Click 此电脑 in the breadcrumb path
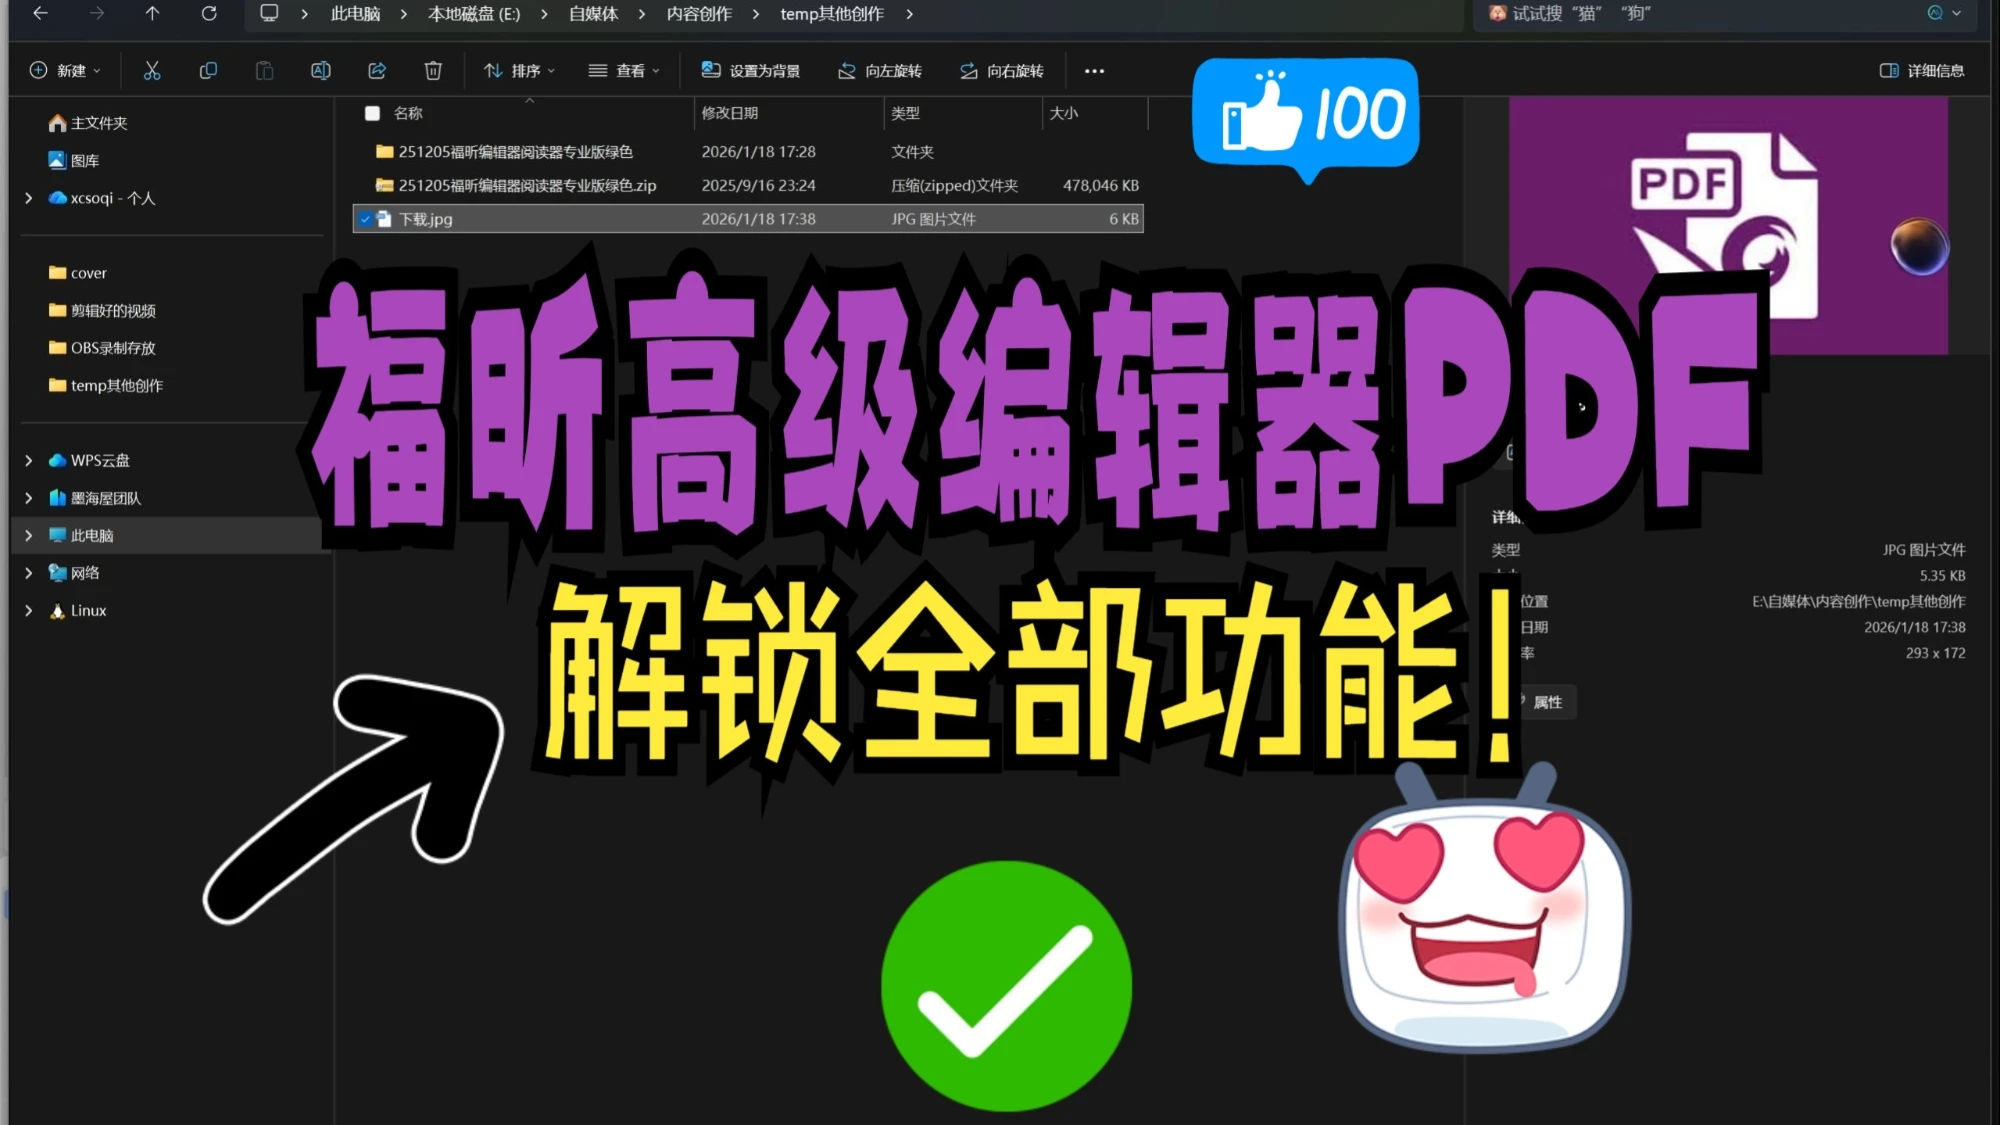The height and width of the screenshot is (1125, 2000). 356,14
